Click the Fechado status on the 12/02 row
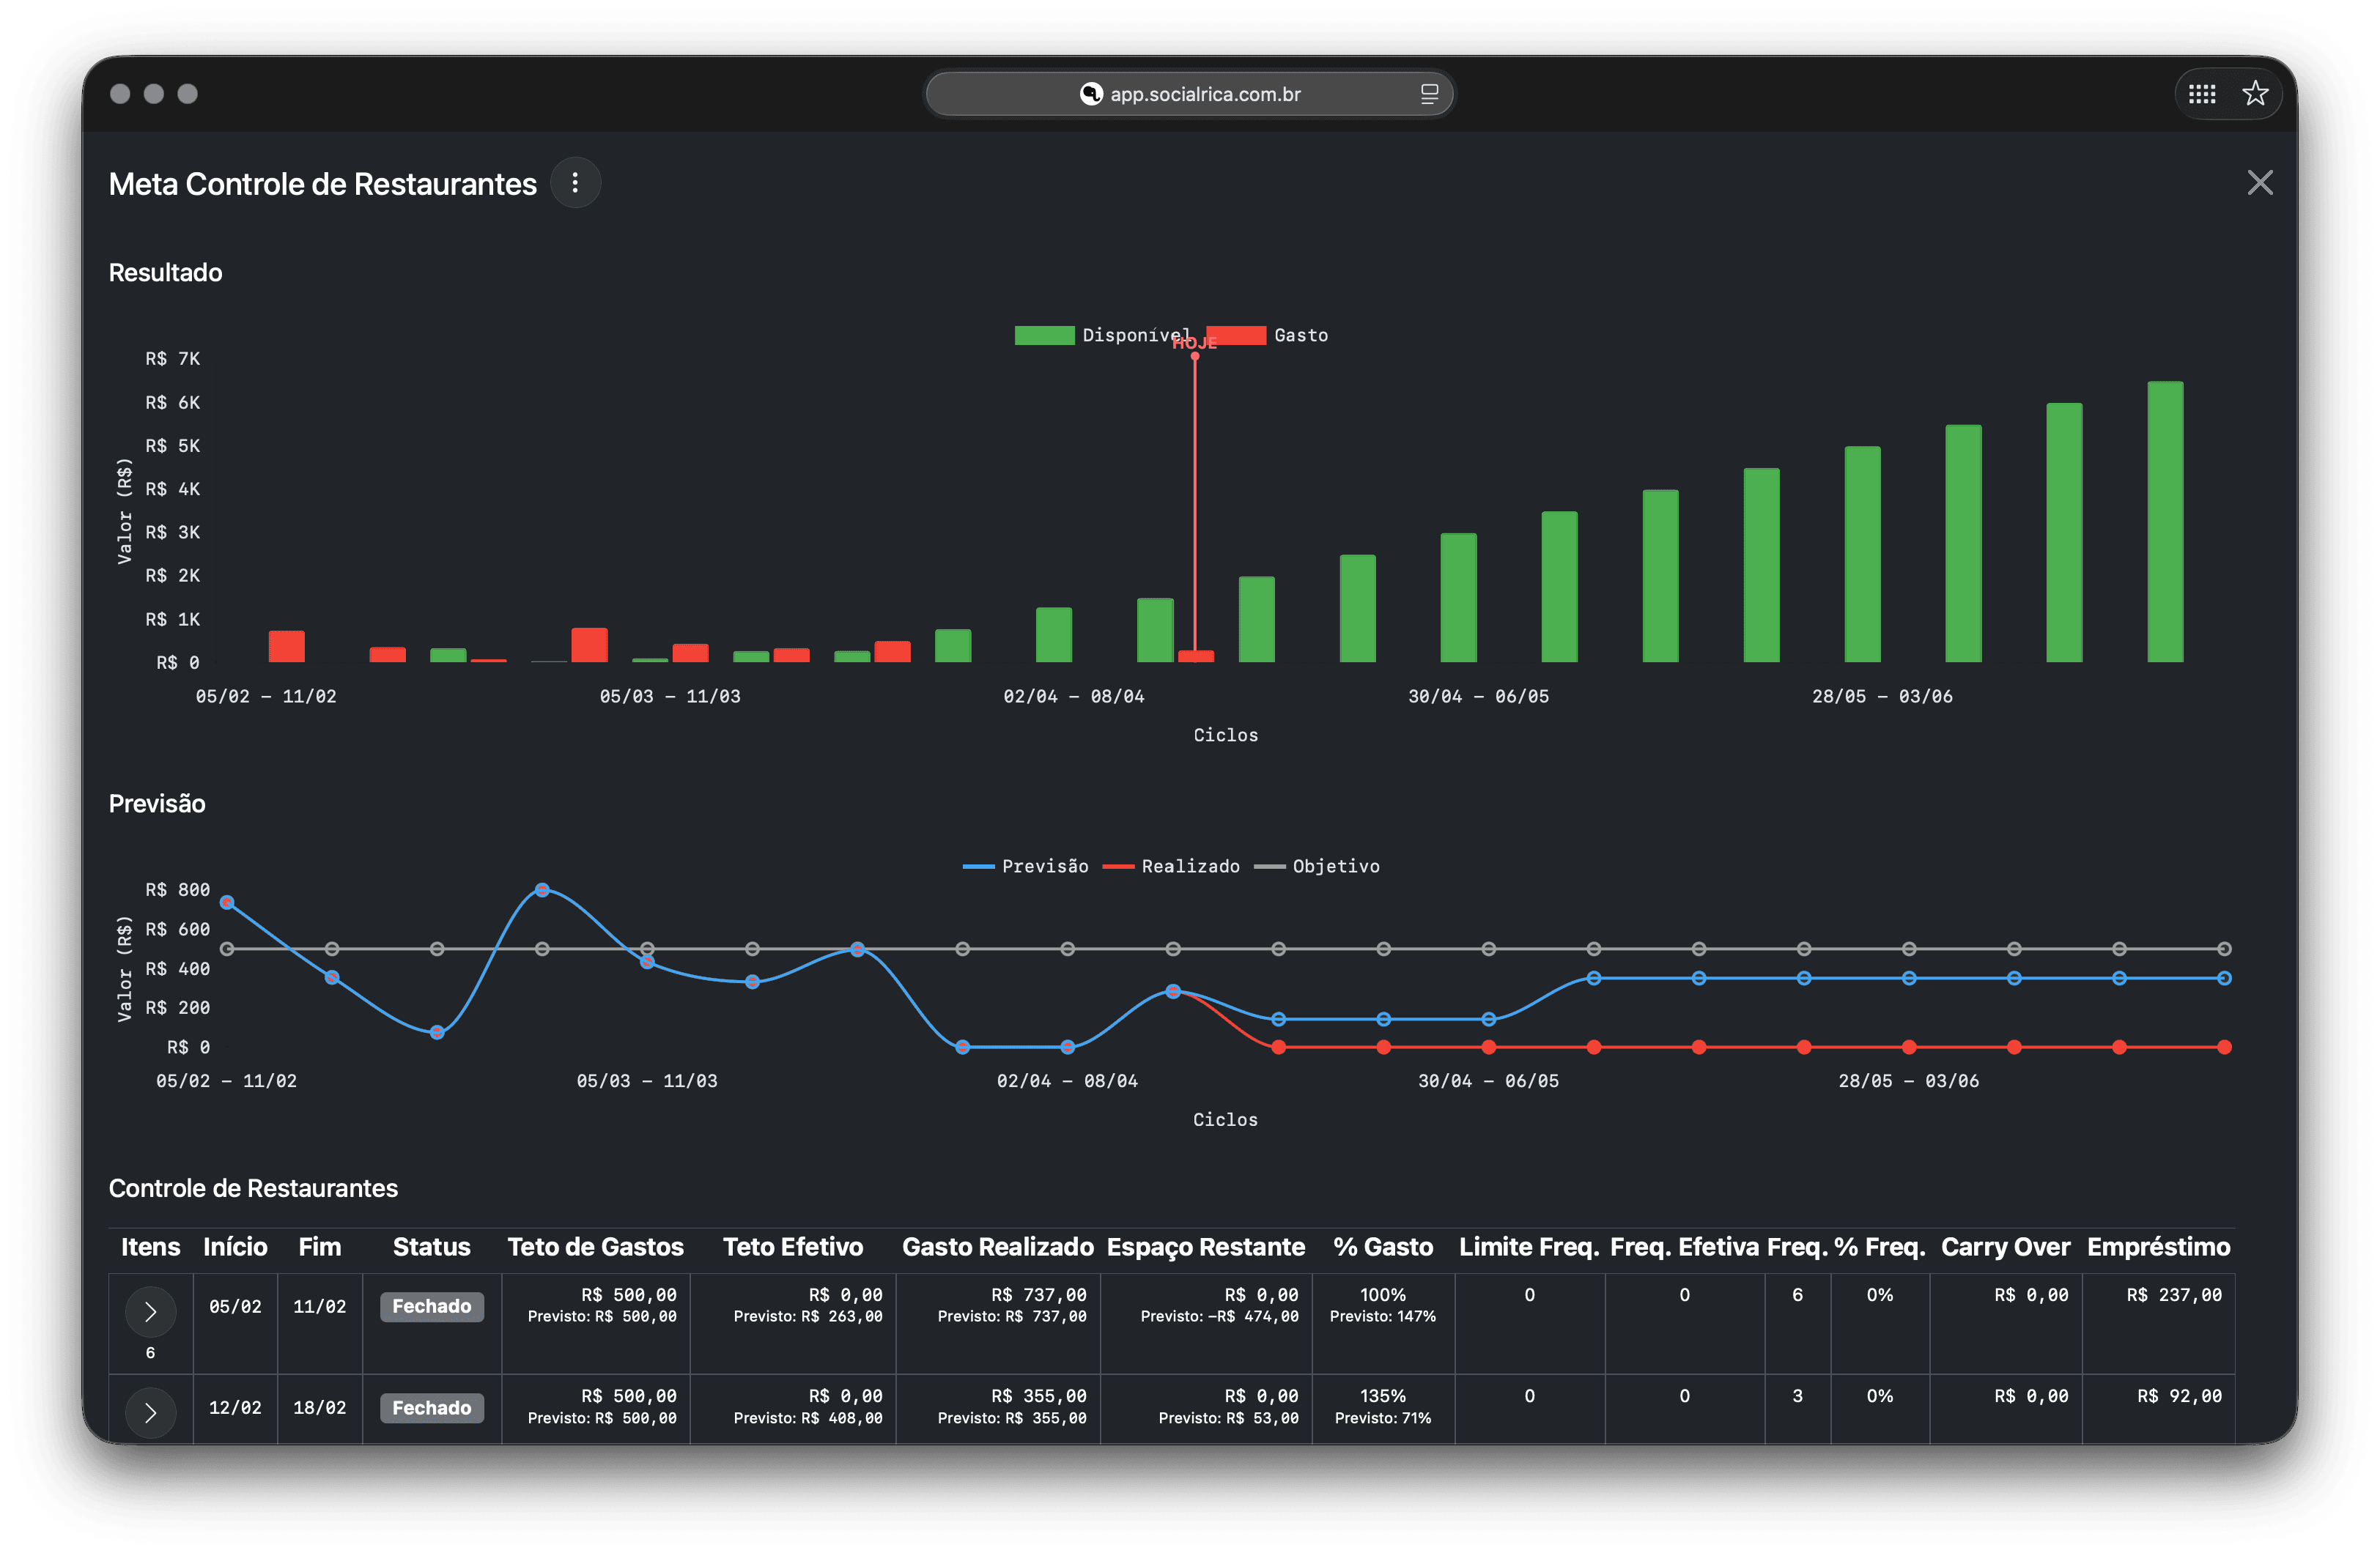Screen dimensions: 2380x1553 [x=432, y=1407]
